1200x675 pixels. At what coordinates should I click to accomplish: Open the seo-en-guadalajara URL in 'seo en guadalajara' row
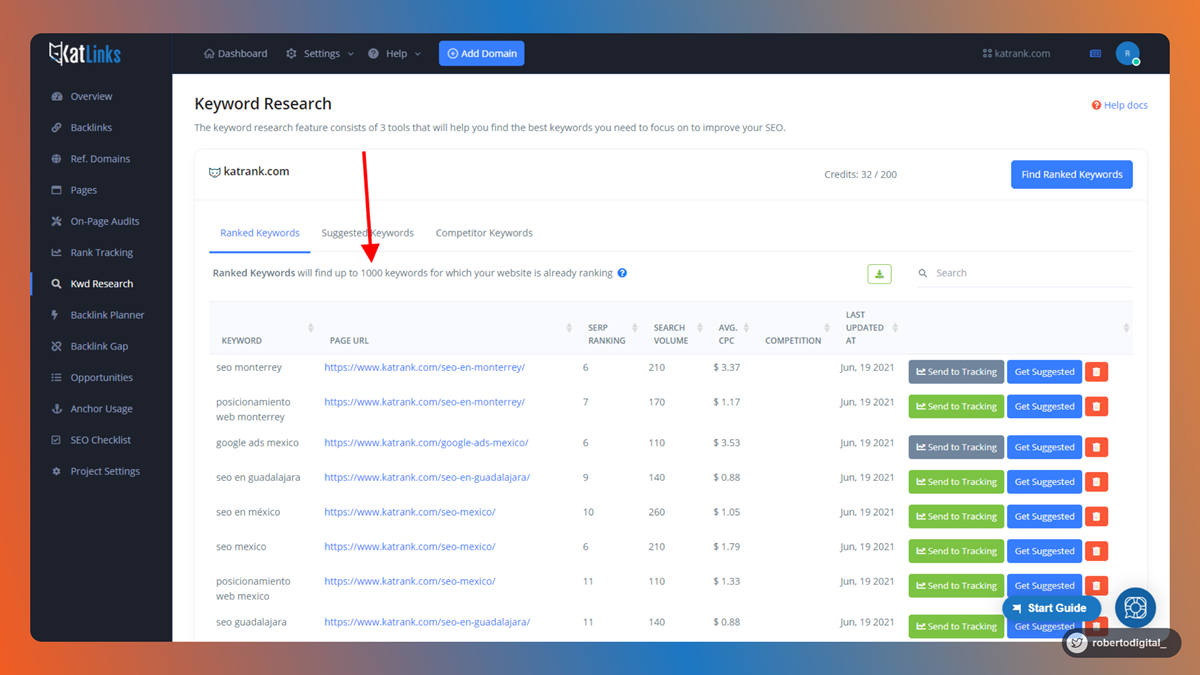pyautogui.click(x=427, y=478)
